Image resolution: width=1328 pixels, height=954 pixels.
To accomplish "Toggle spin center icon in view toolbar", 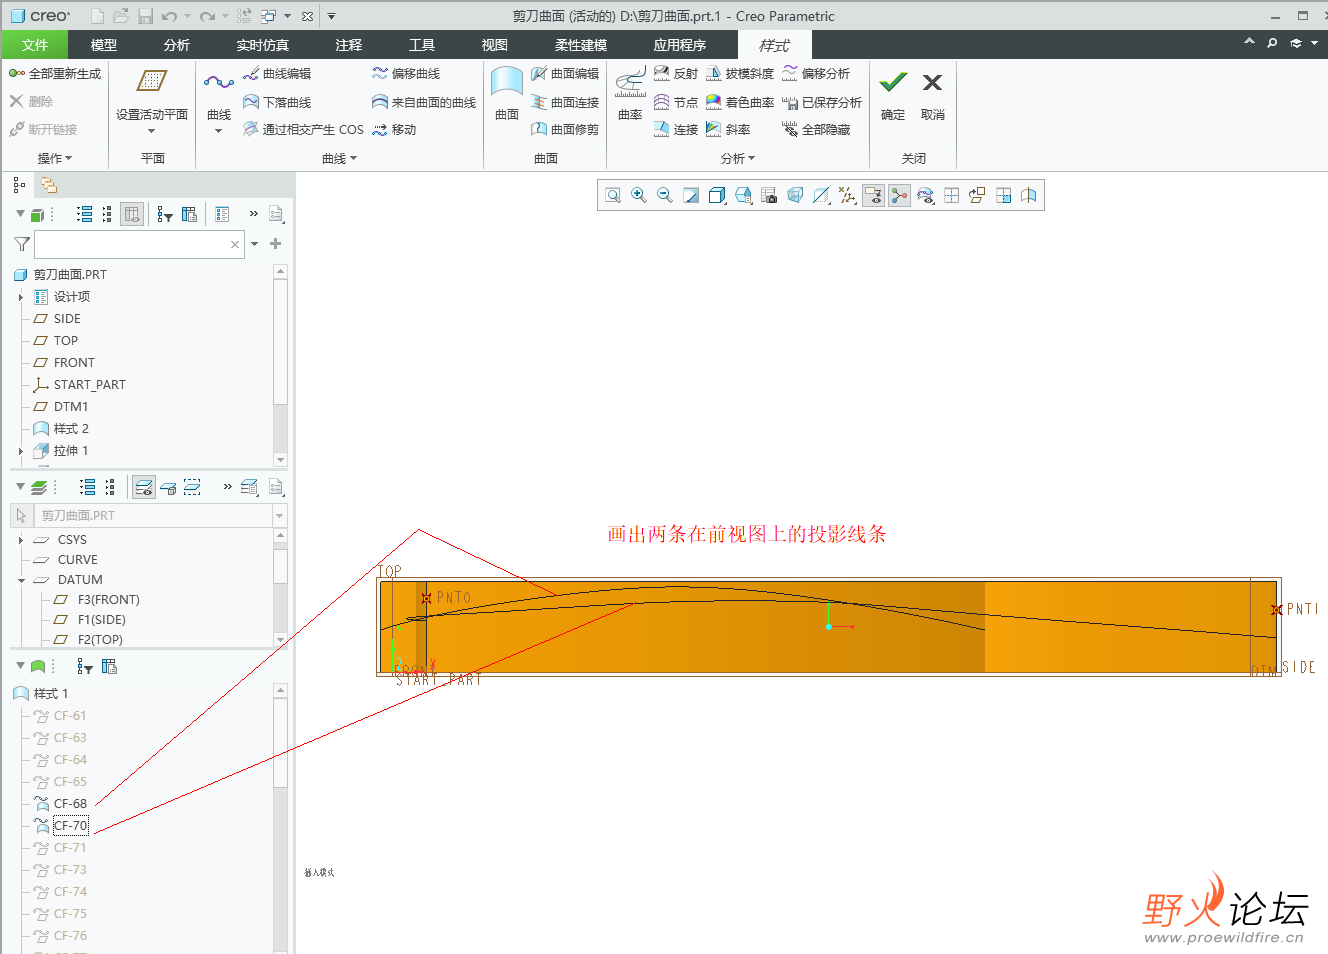I will 899,196.
